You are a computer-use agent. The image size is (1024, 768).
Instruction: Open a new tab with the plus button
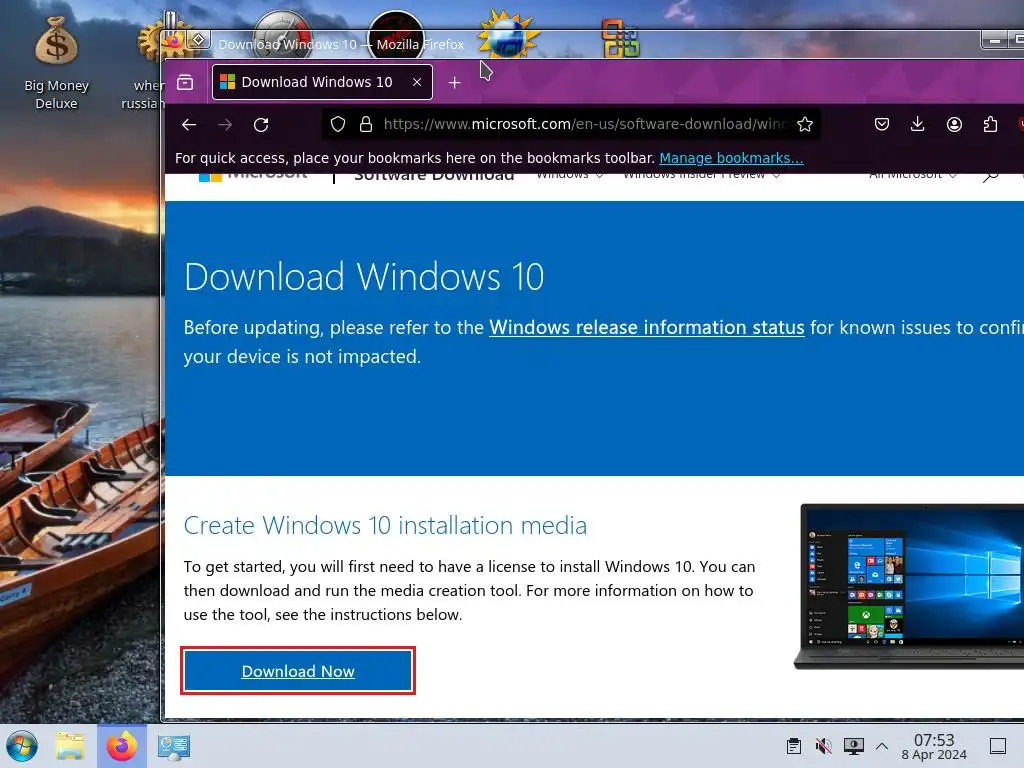(x=455, y=83)
